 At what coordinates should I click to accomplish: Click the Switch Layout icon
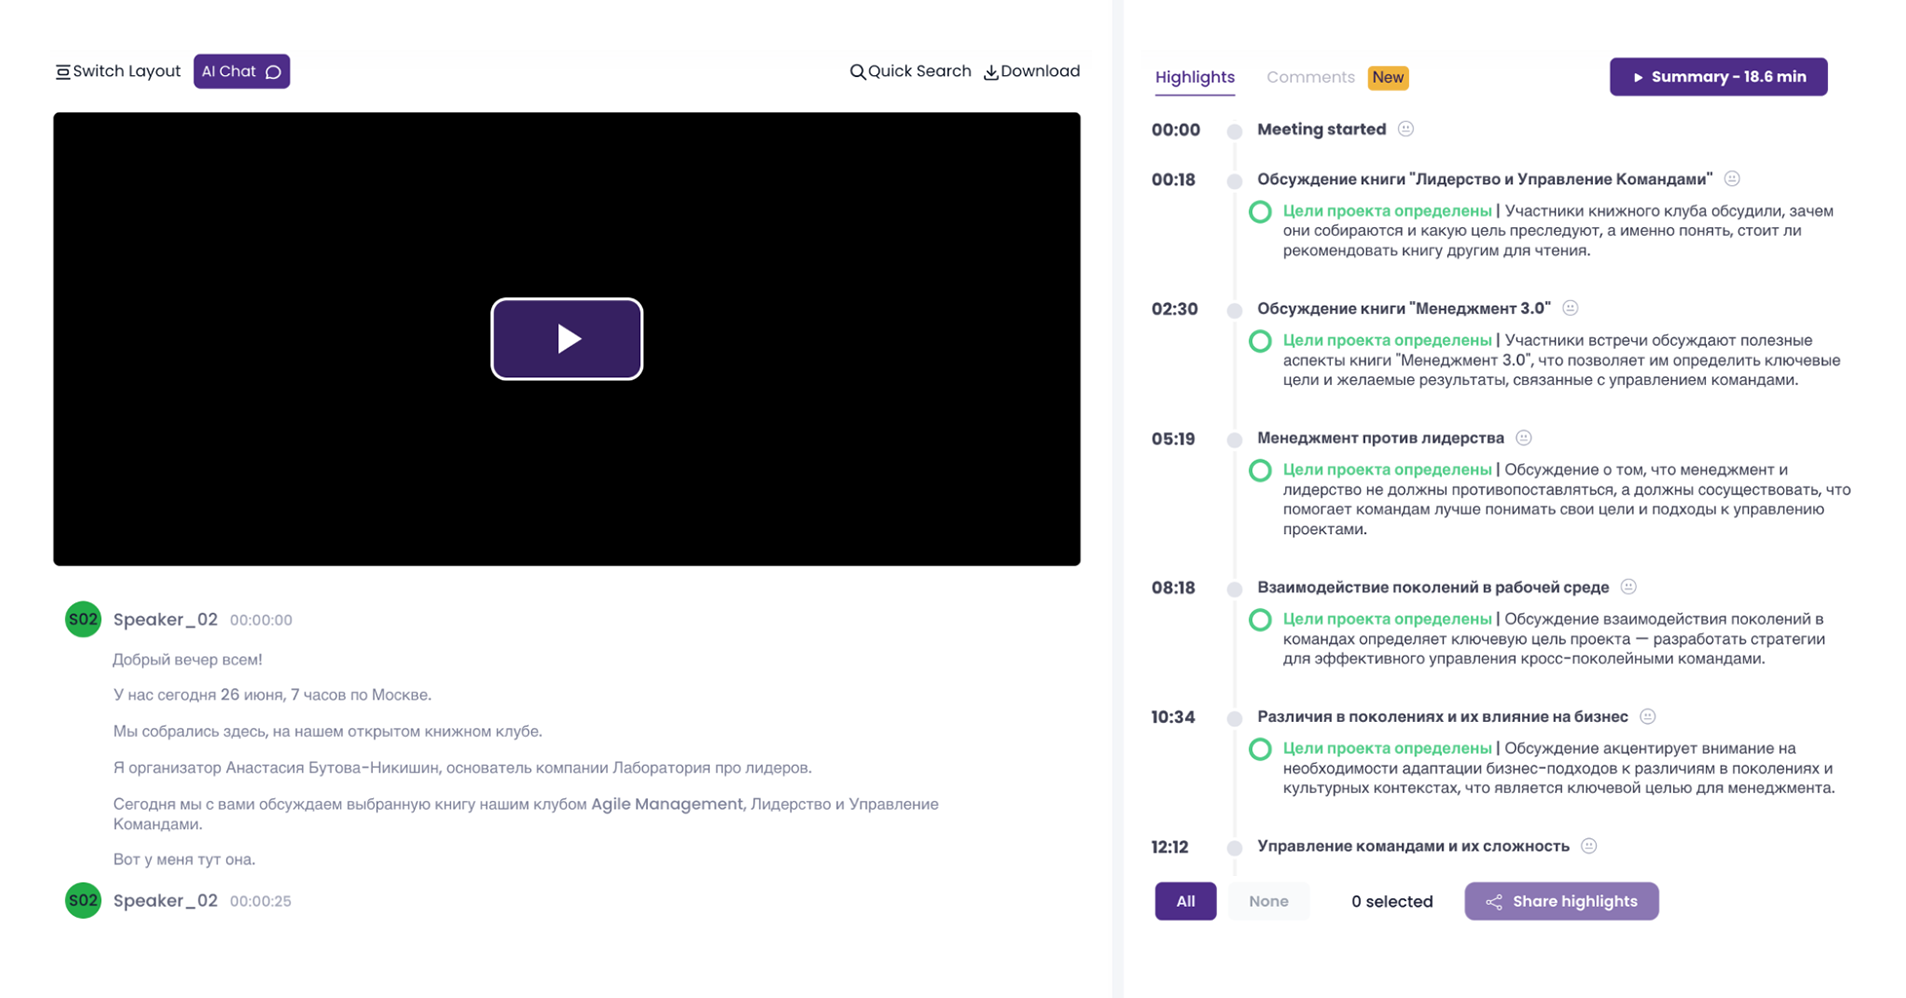(63, 72)
